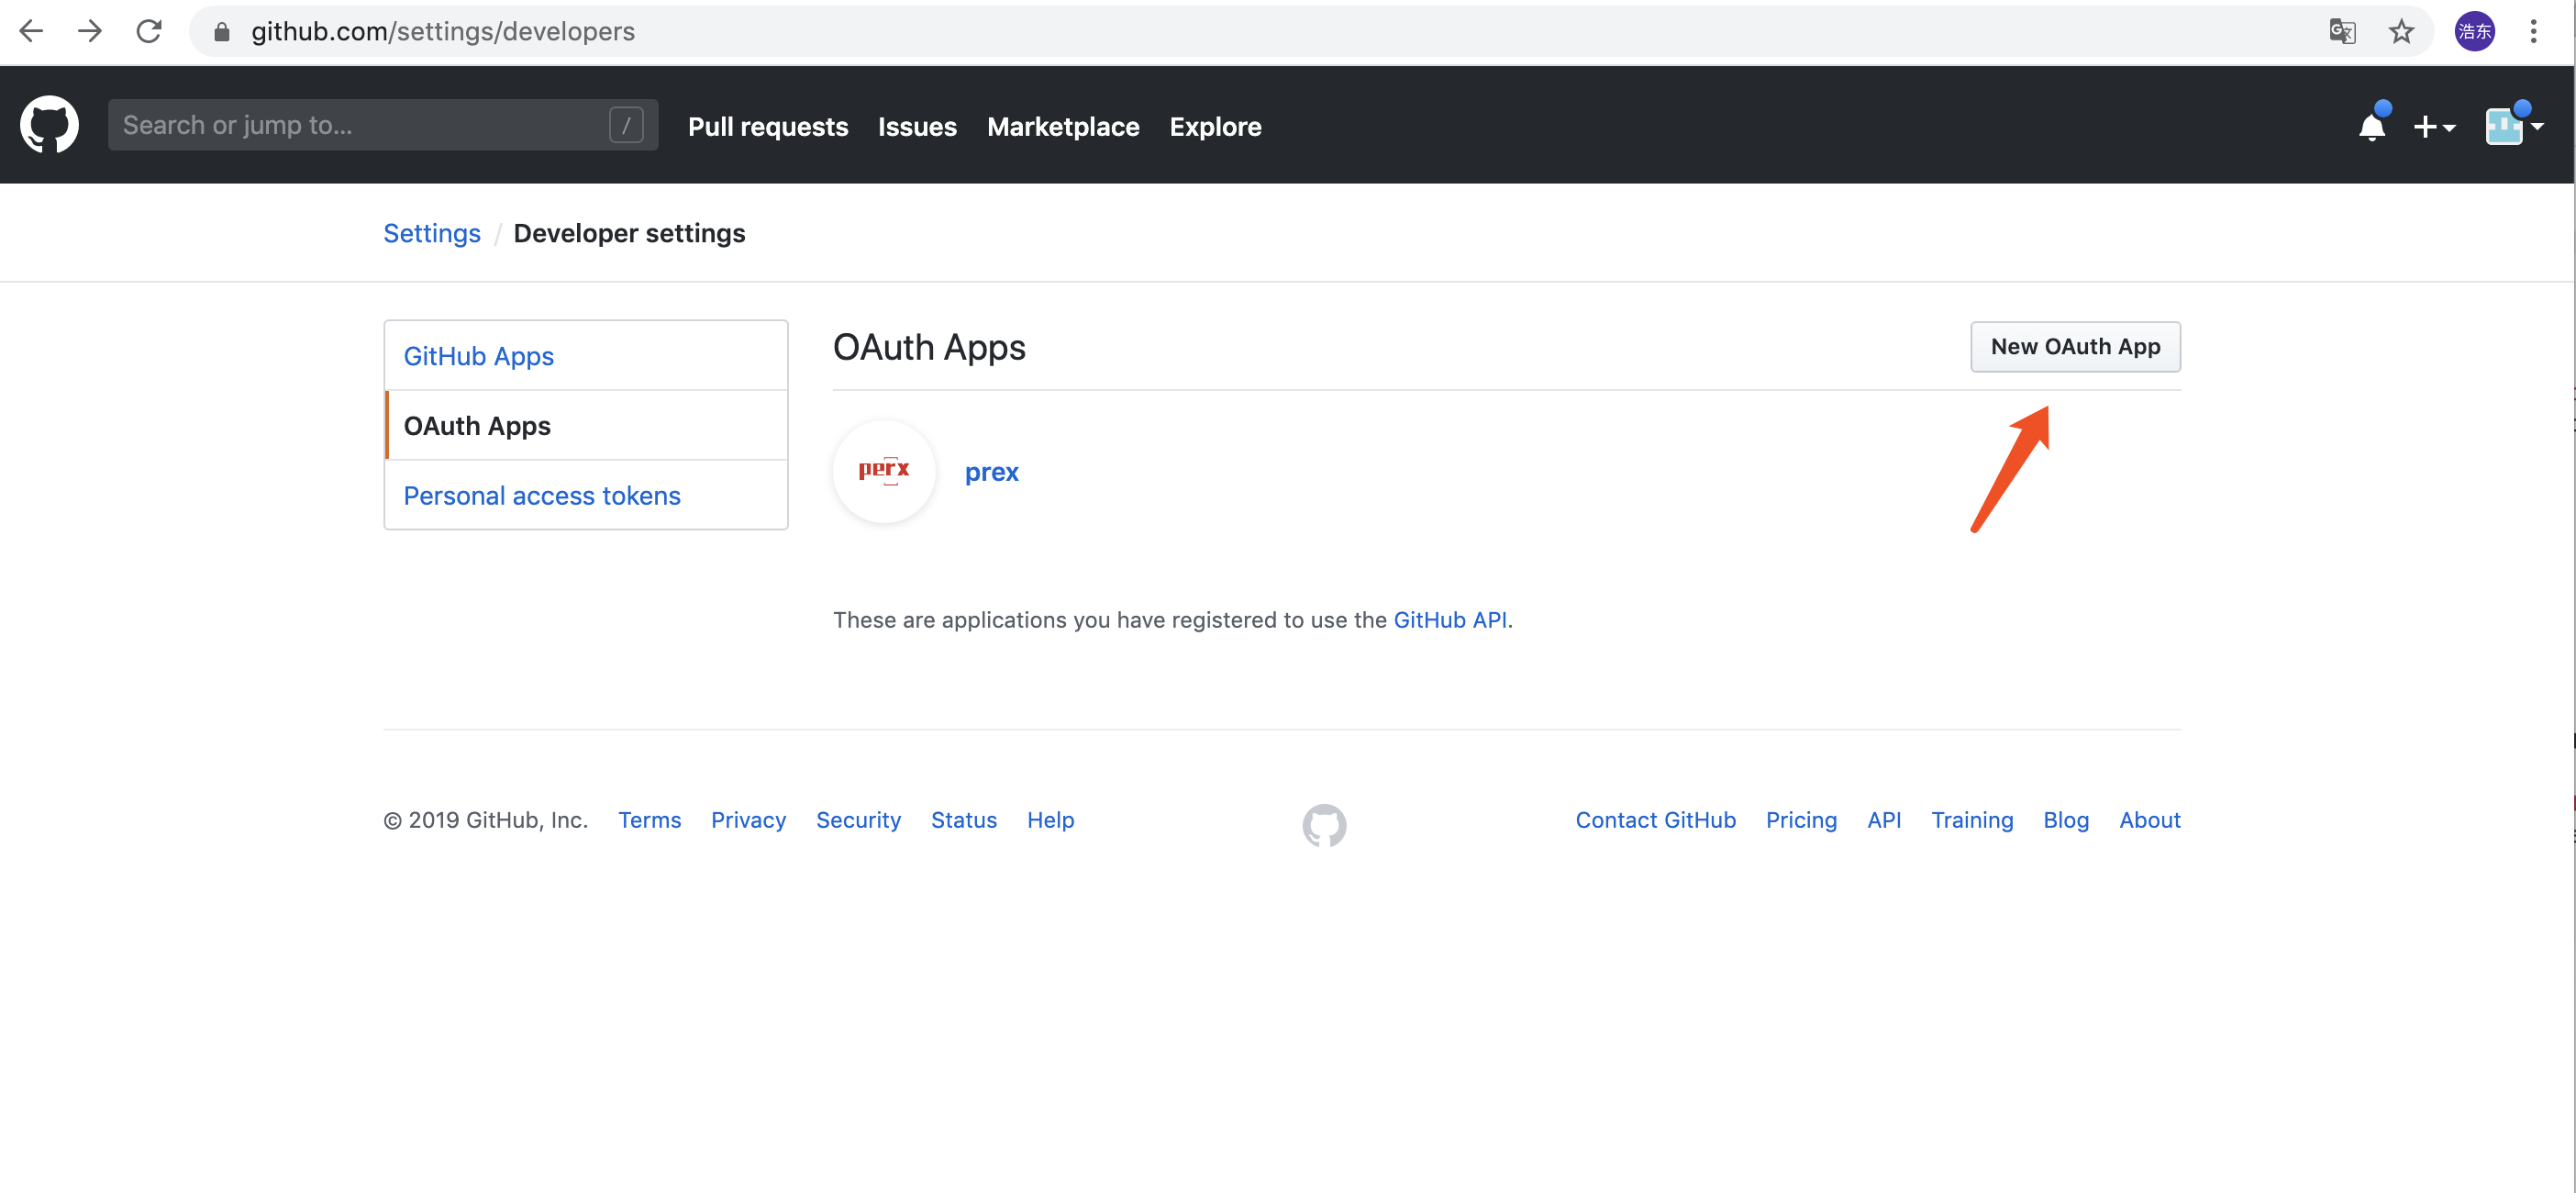Bookmark this page with the star icon
The height and width of the screenshot is (1193, 2576).
point(2401,31)
